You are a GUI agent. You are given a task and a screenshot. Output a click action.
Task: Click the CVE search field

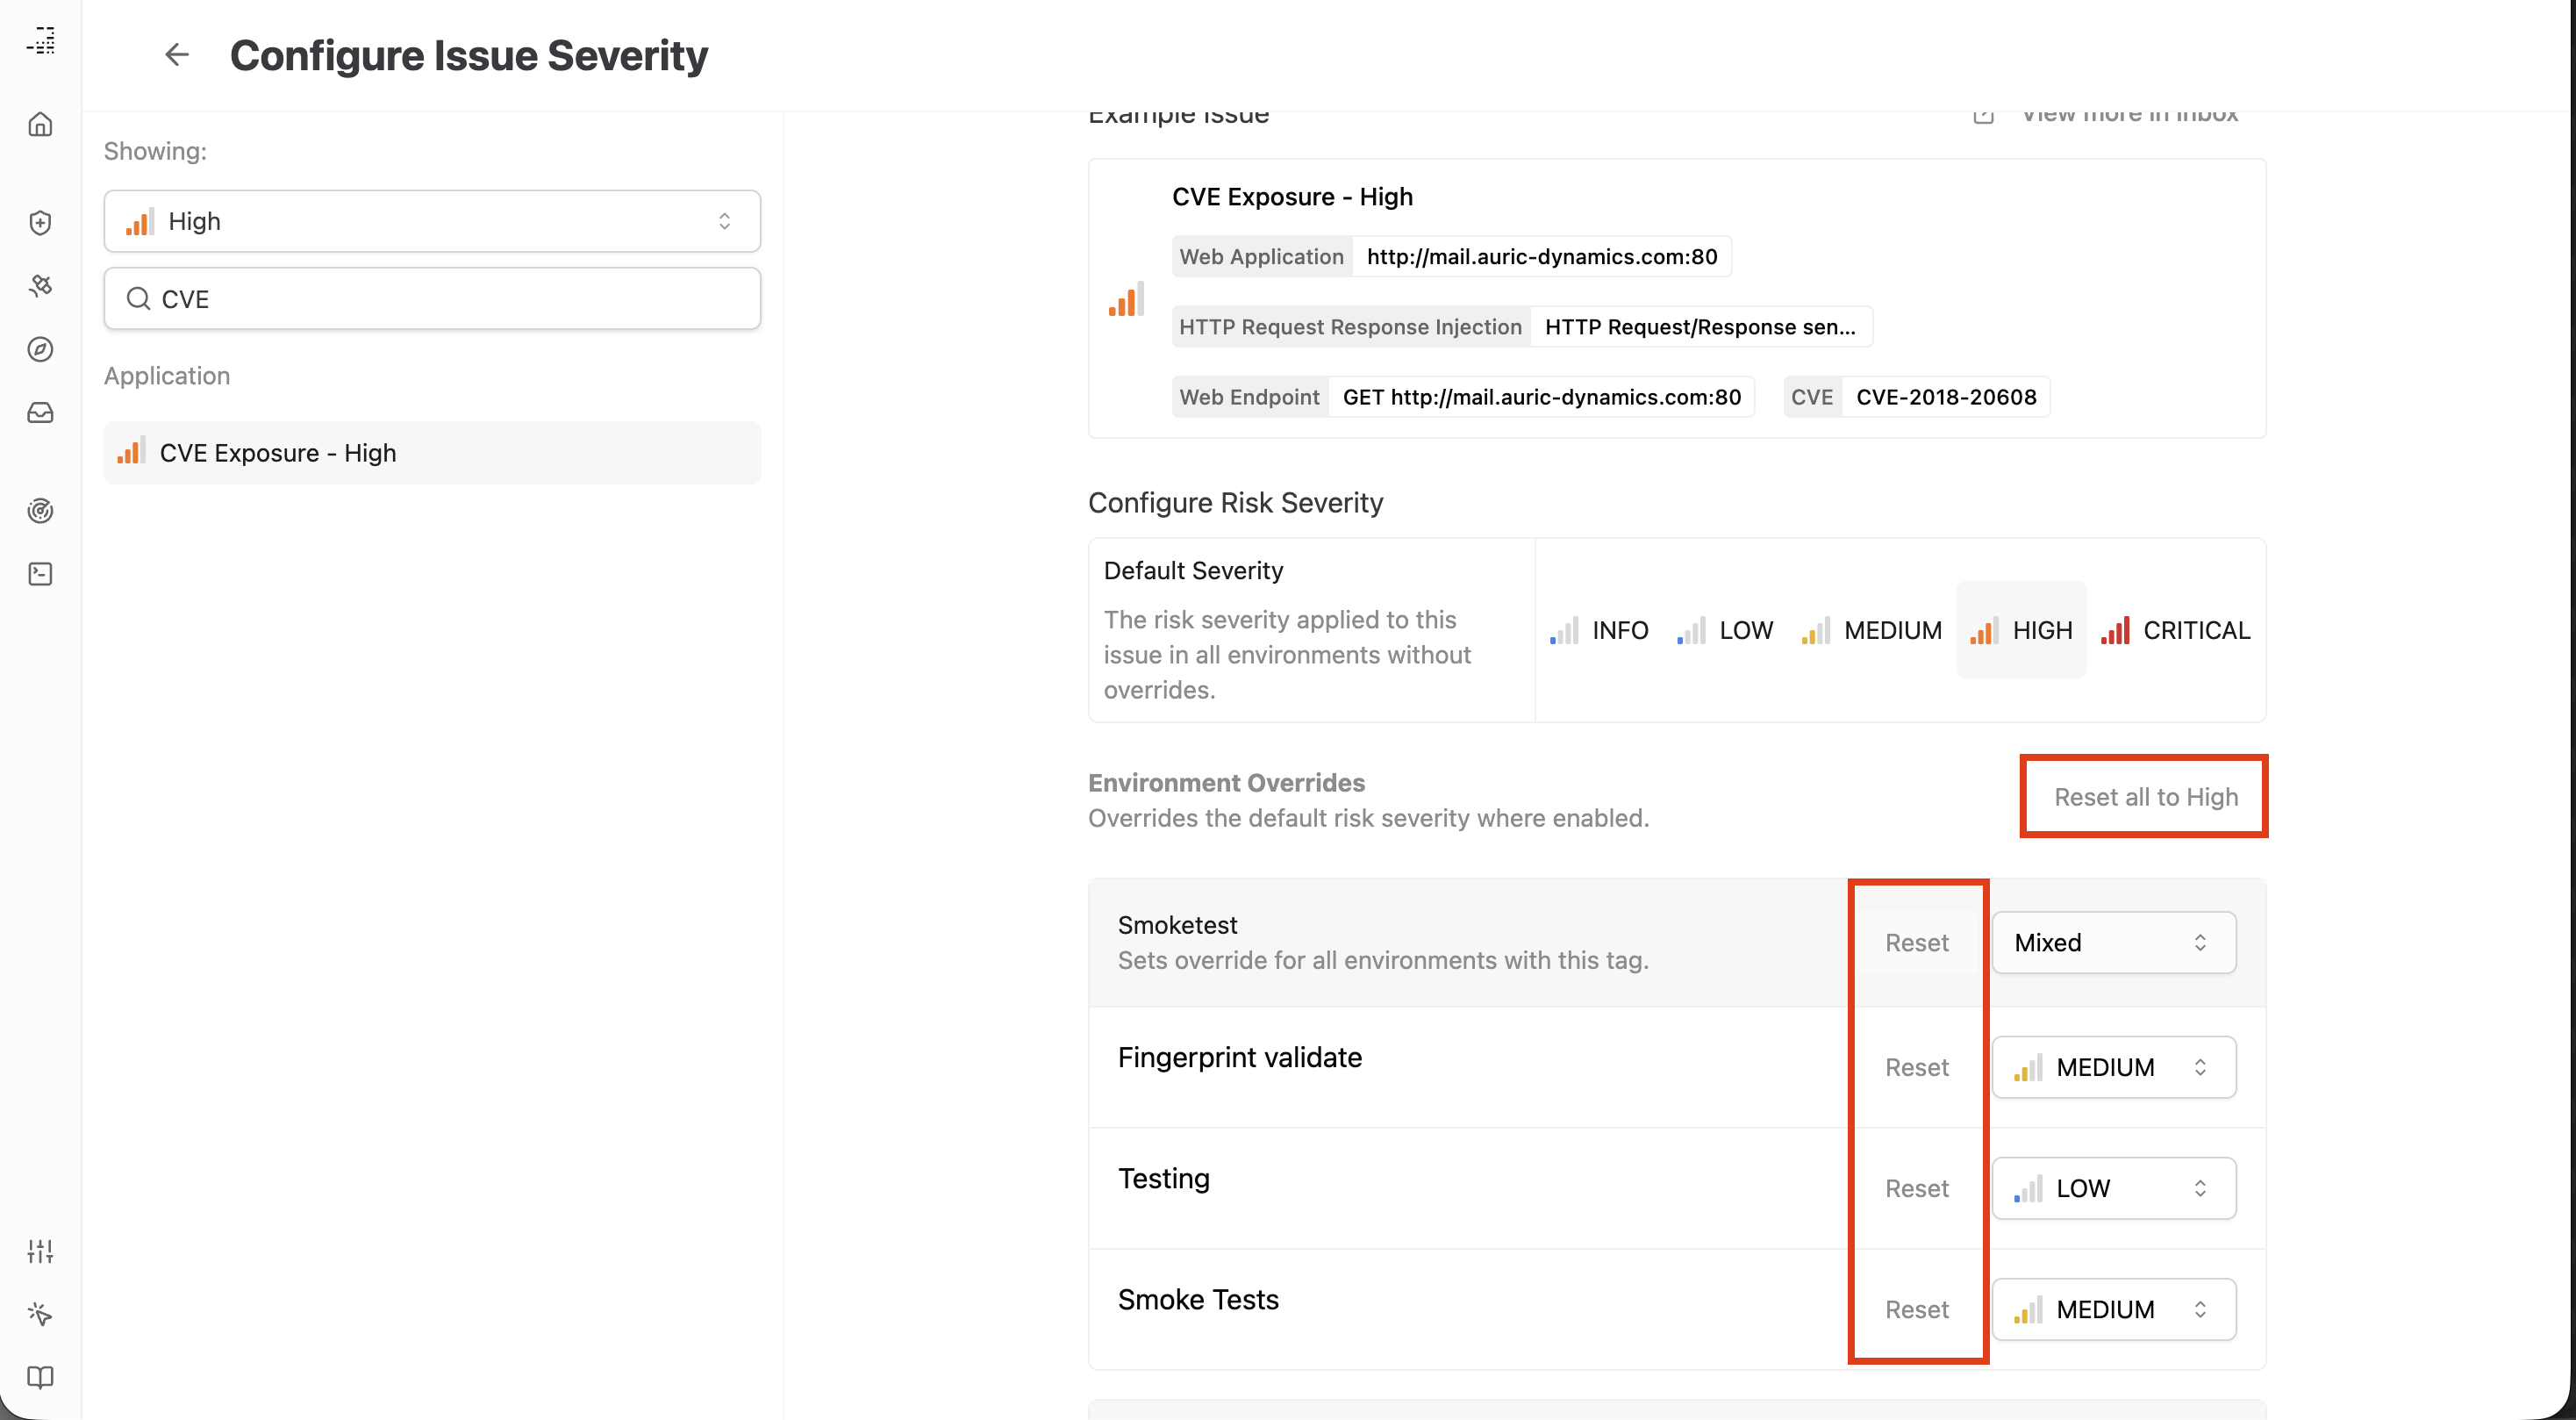[x=432, y=299]
